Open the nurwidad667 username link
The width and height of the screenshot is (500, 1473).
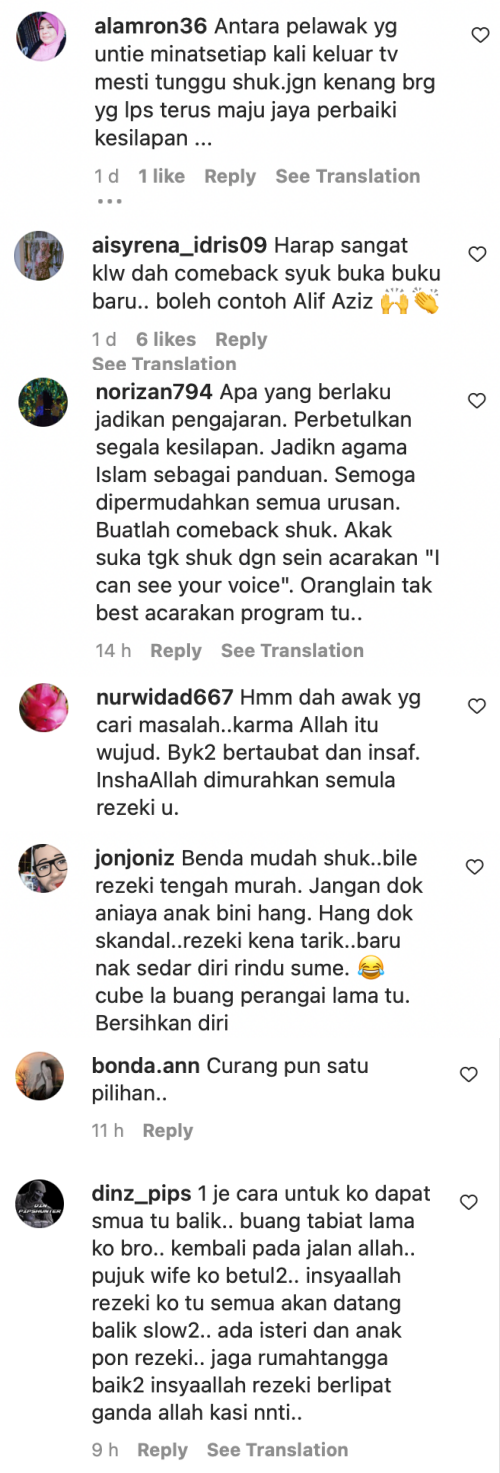[x=164, y=696]
